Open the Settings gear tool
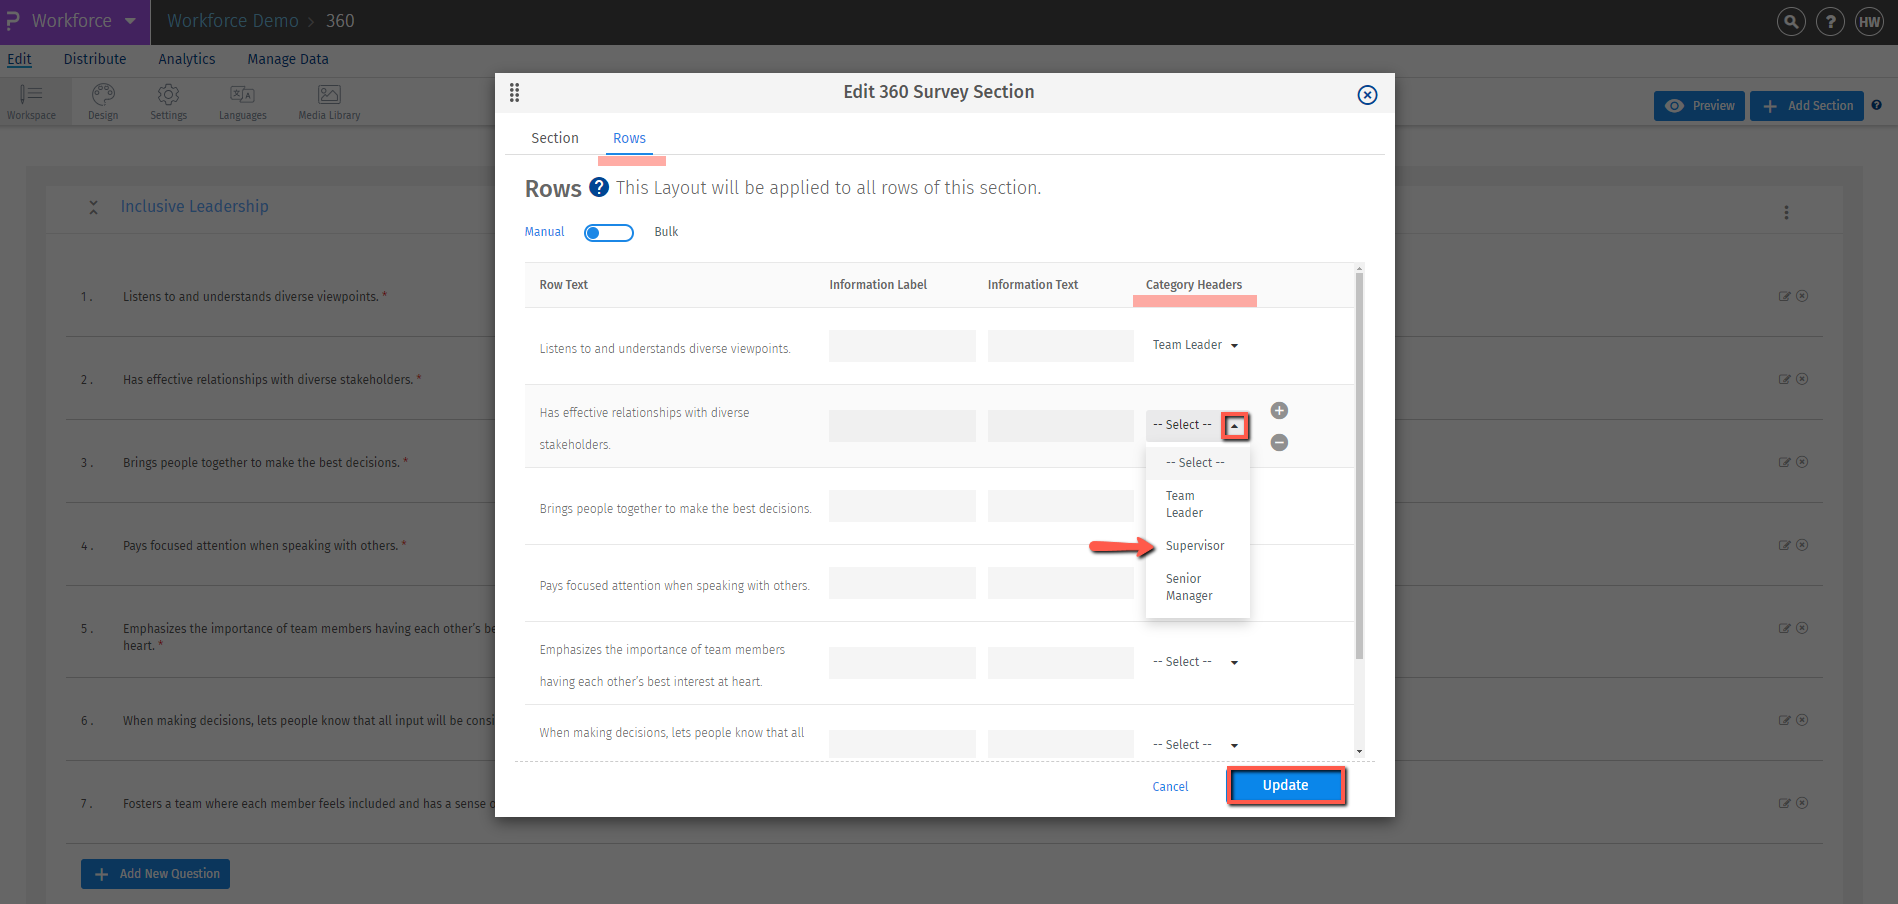The width and height of the screenshot is (1898, 904). tap(168, 102)
